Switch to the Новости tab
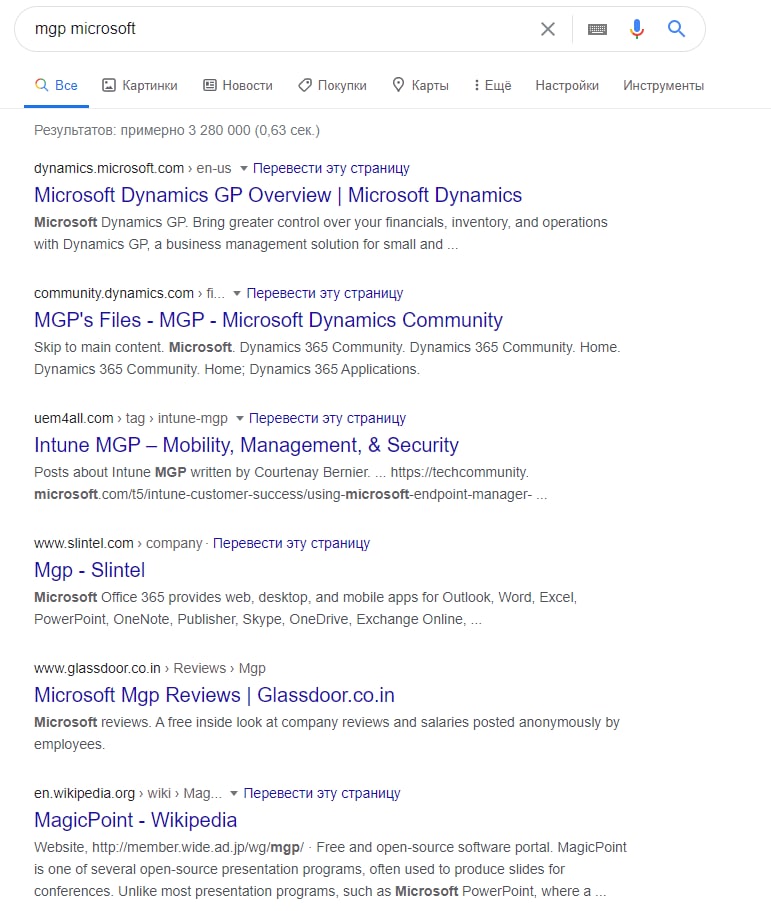The height and width of the screenshot is (911, 771). click(238, 85)
